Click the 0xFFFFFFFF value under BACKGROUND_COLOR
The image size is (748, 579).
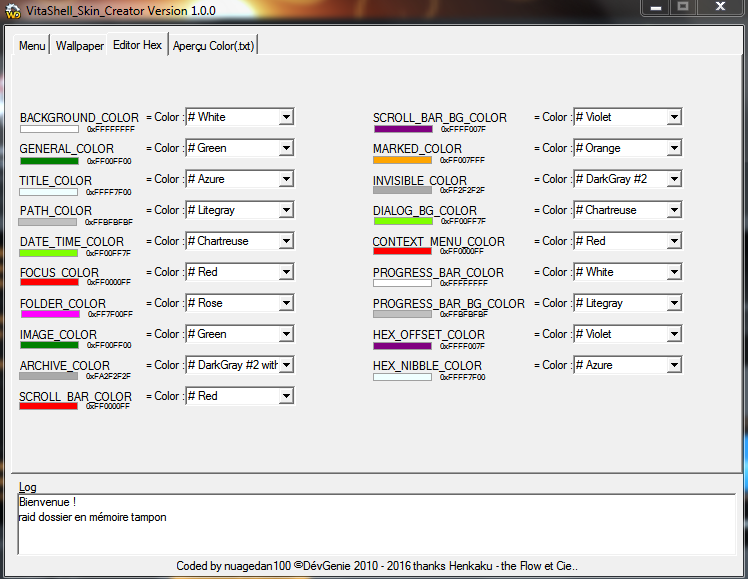[111, 129]
